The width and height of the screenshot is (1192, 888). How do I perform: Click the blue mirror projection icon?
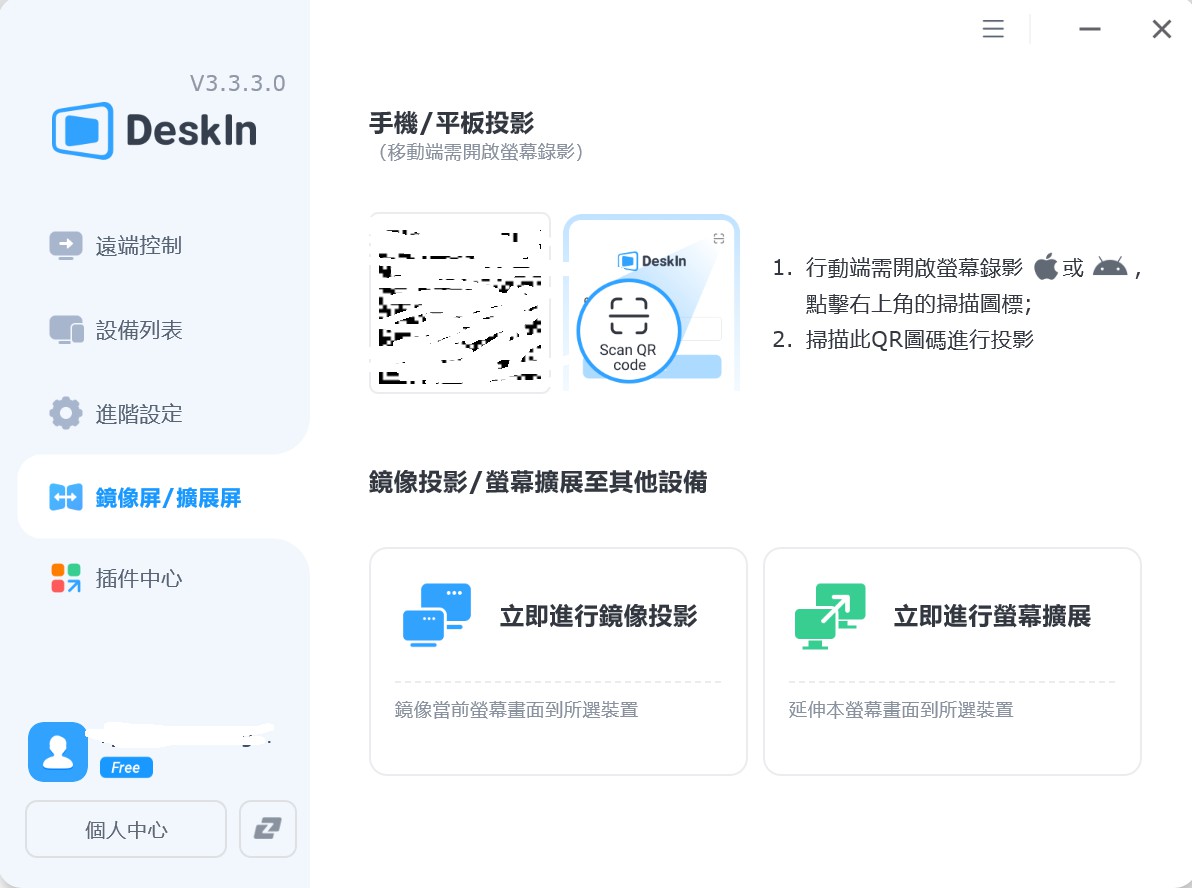pyautogui.click(x=436, y=615)
